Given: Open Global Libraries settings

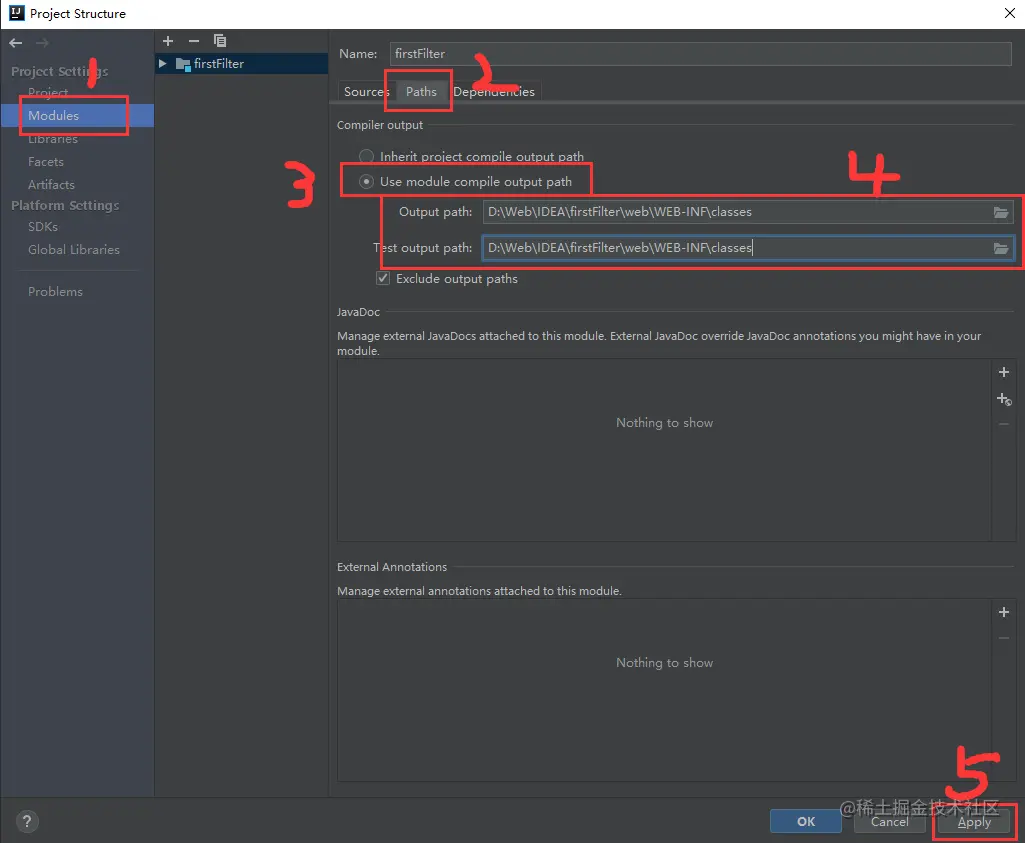Looking at the screenshot, I should click(x=74, y=250).
